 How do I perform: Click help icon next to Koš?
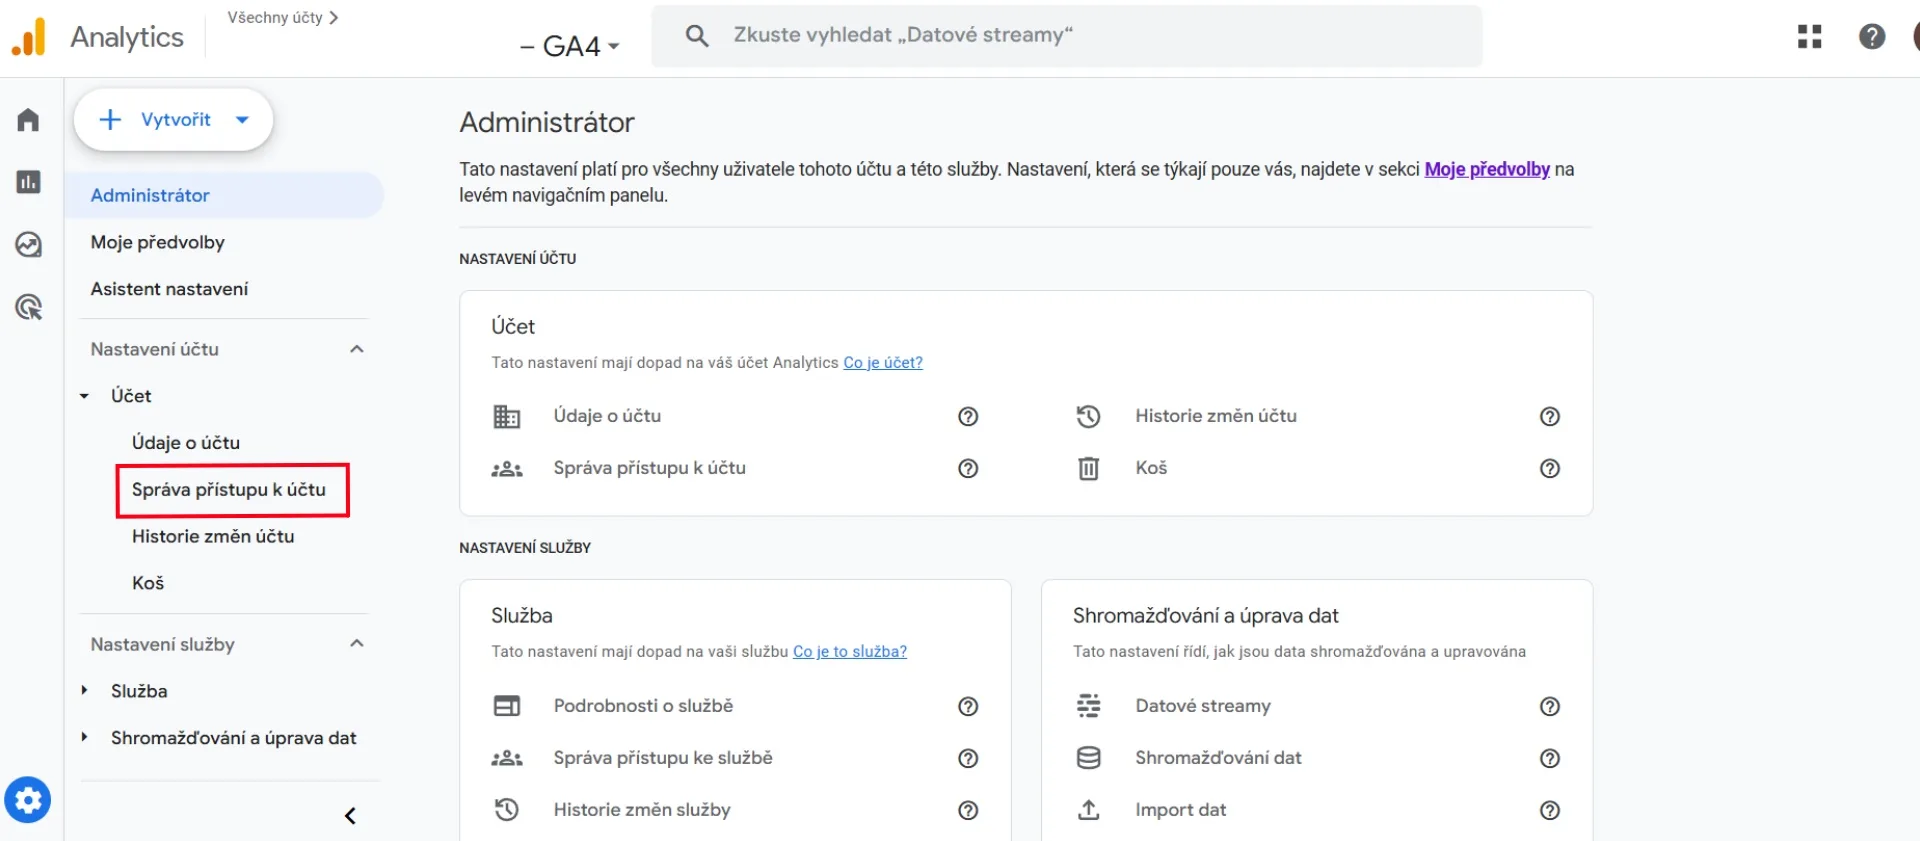(x=1550, y=469)
